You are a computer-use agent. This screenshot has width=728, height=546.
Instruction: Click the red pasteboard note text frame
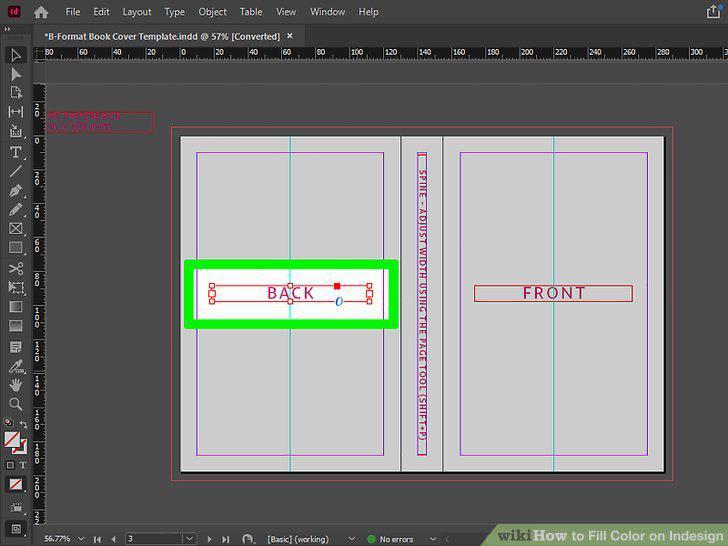100,122
